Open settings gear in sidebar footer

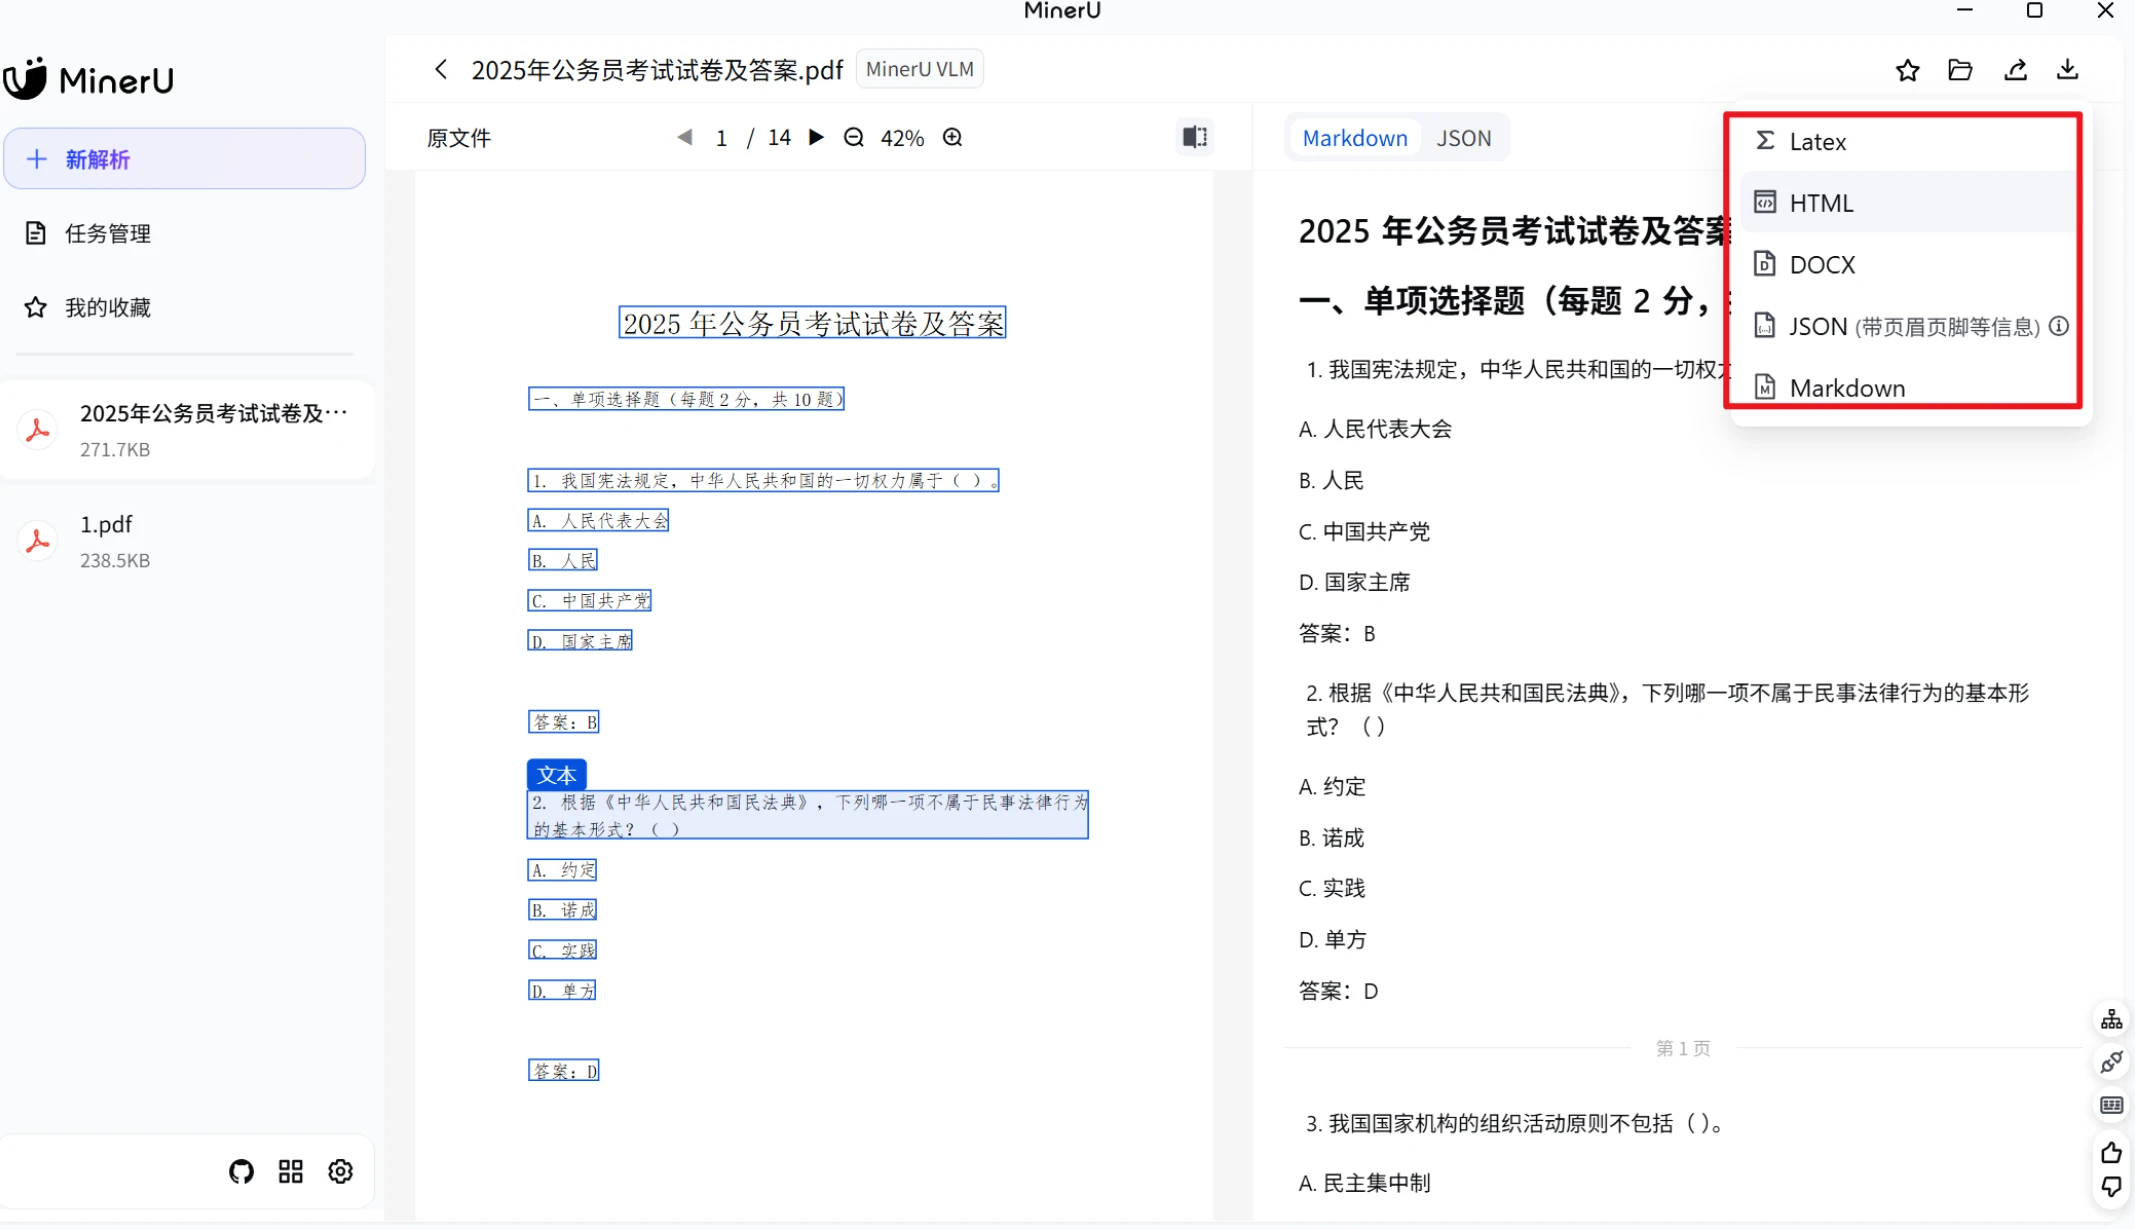(x=340, y=1171)
